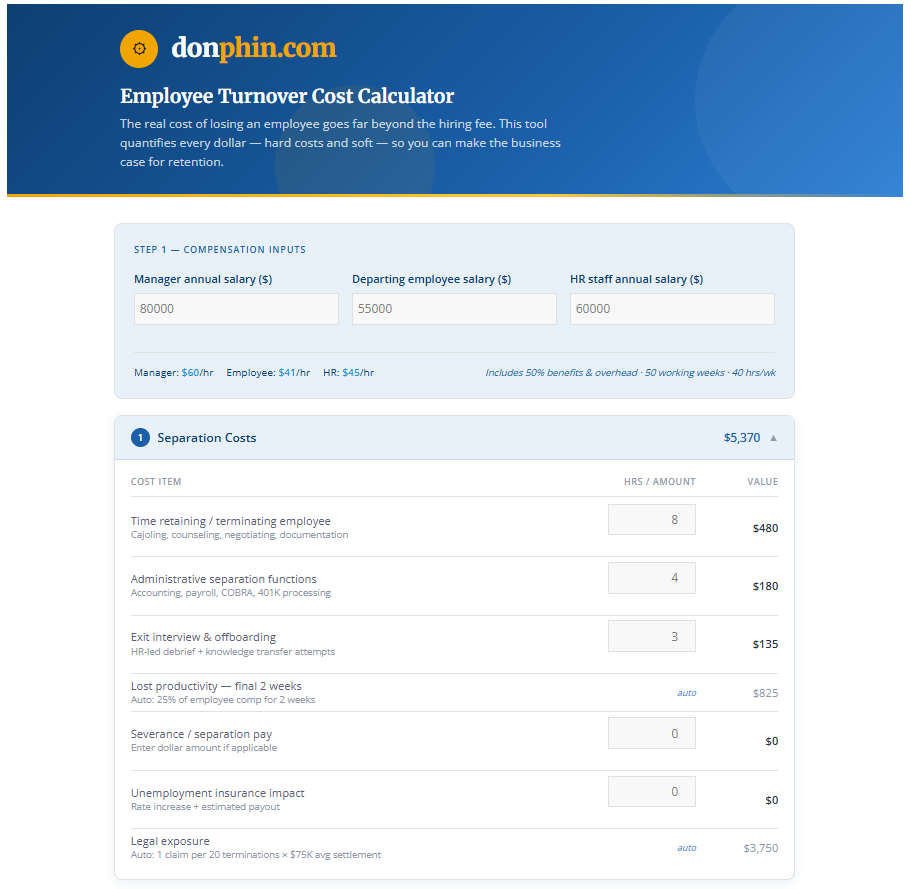Click the Separation Costs $5,370 total
The image size is (913, 889).
741,438
